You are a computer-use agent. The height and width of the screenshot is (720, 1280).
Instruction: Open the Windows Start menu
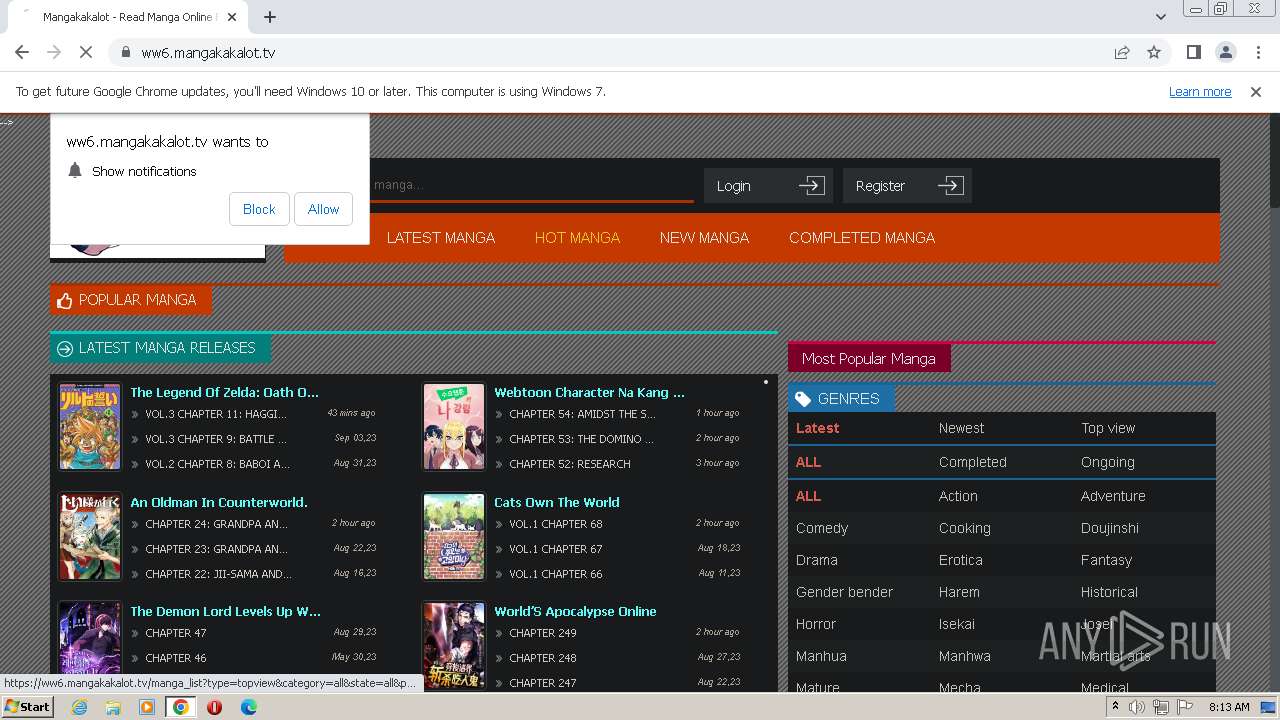tap(28, 706)
